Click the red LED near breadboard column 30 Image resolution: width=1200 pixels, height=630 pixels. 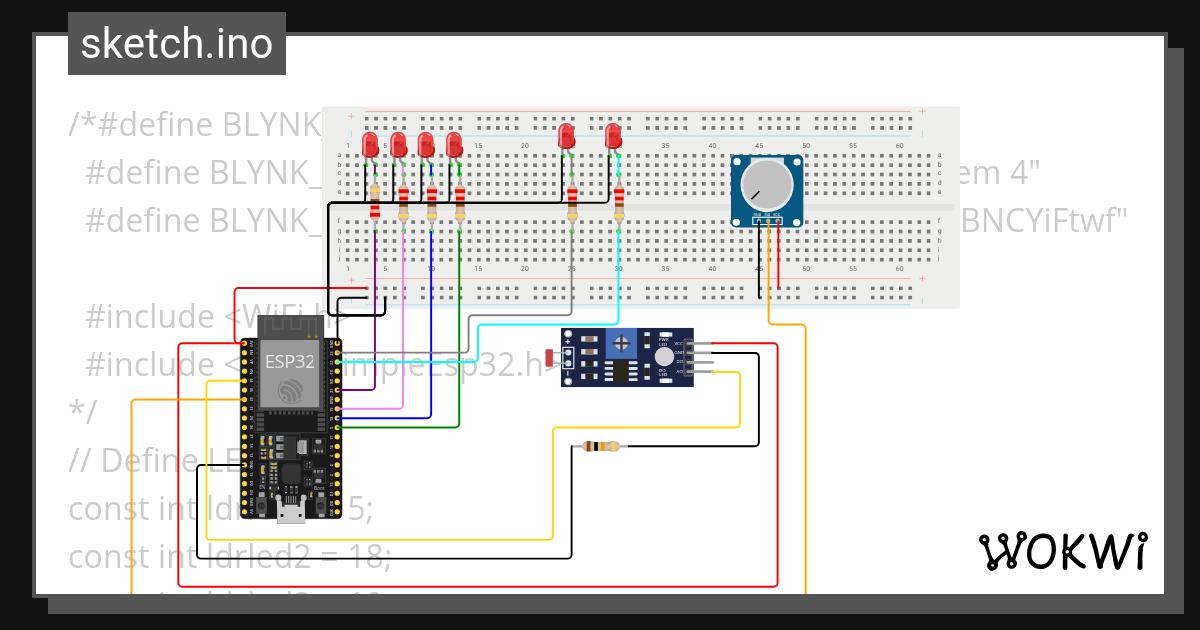click(x=613, y=136)
